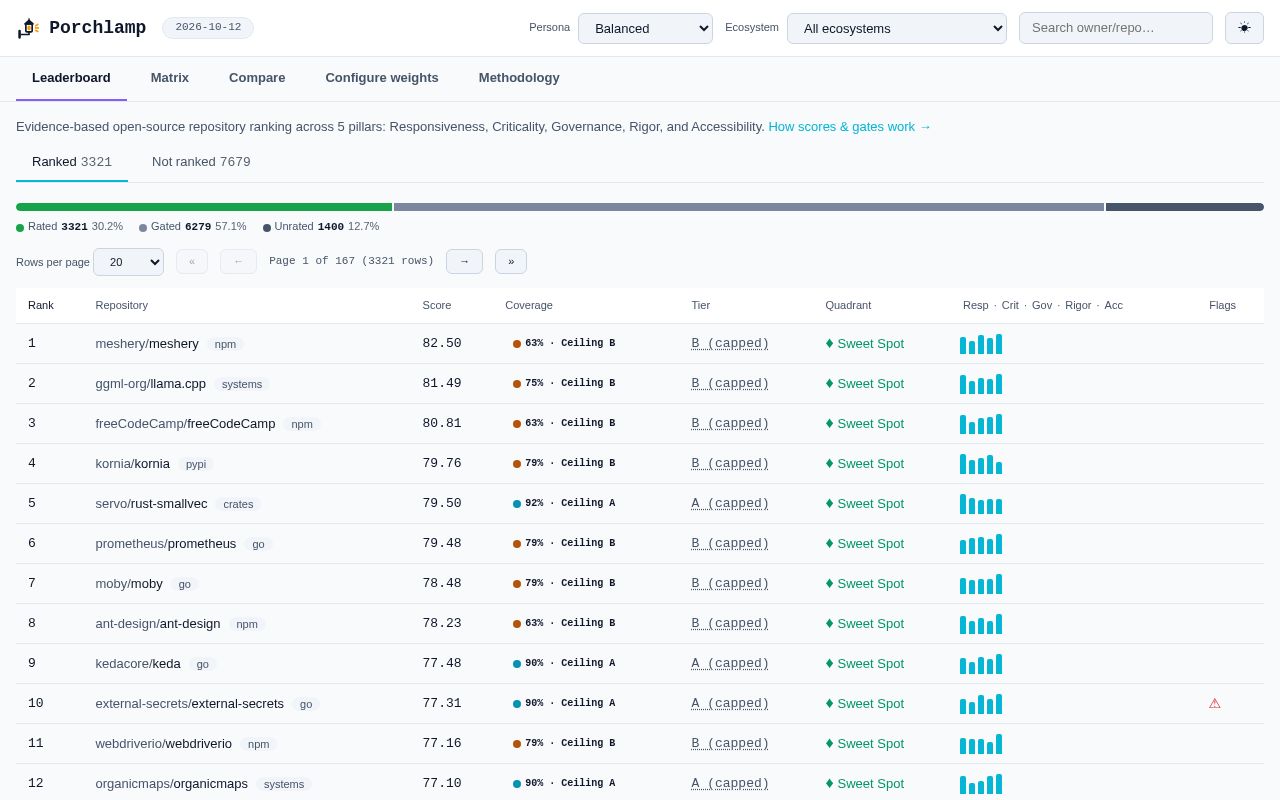Screen dimensions: 1280x800
Task: Go to the Methodology tab
Action: 519,78
